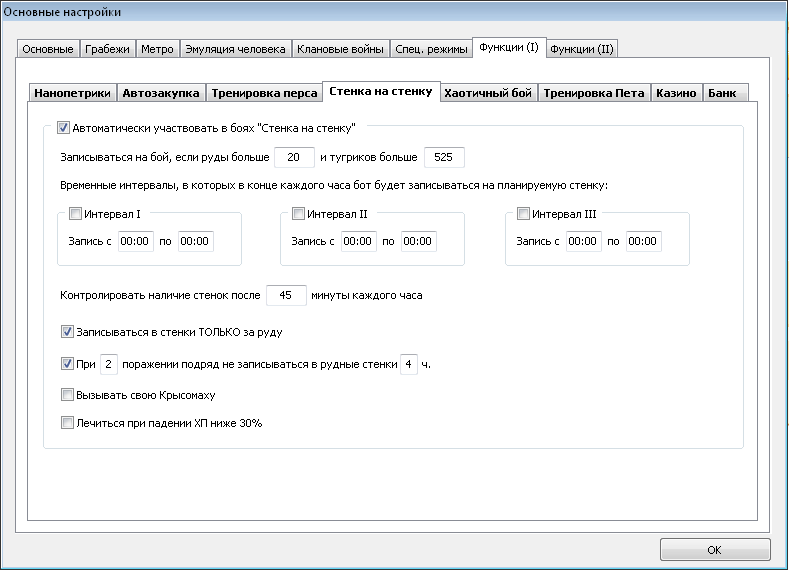Click 'минуты каждого часа' label
Screen dimensions: 789x570
coord(367,295)
